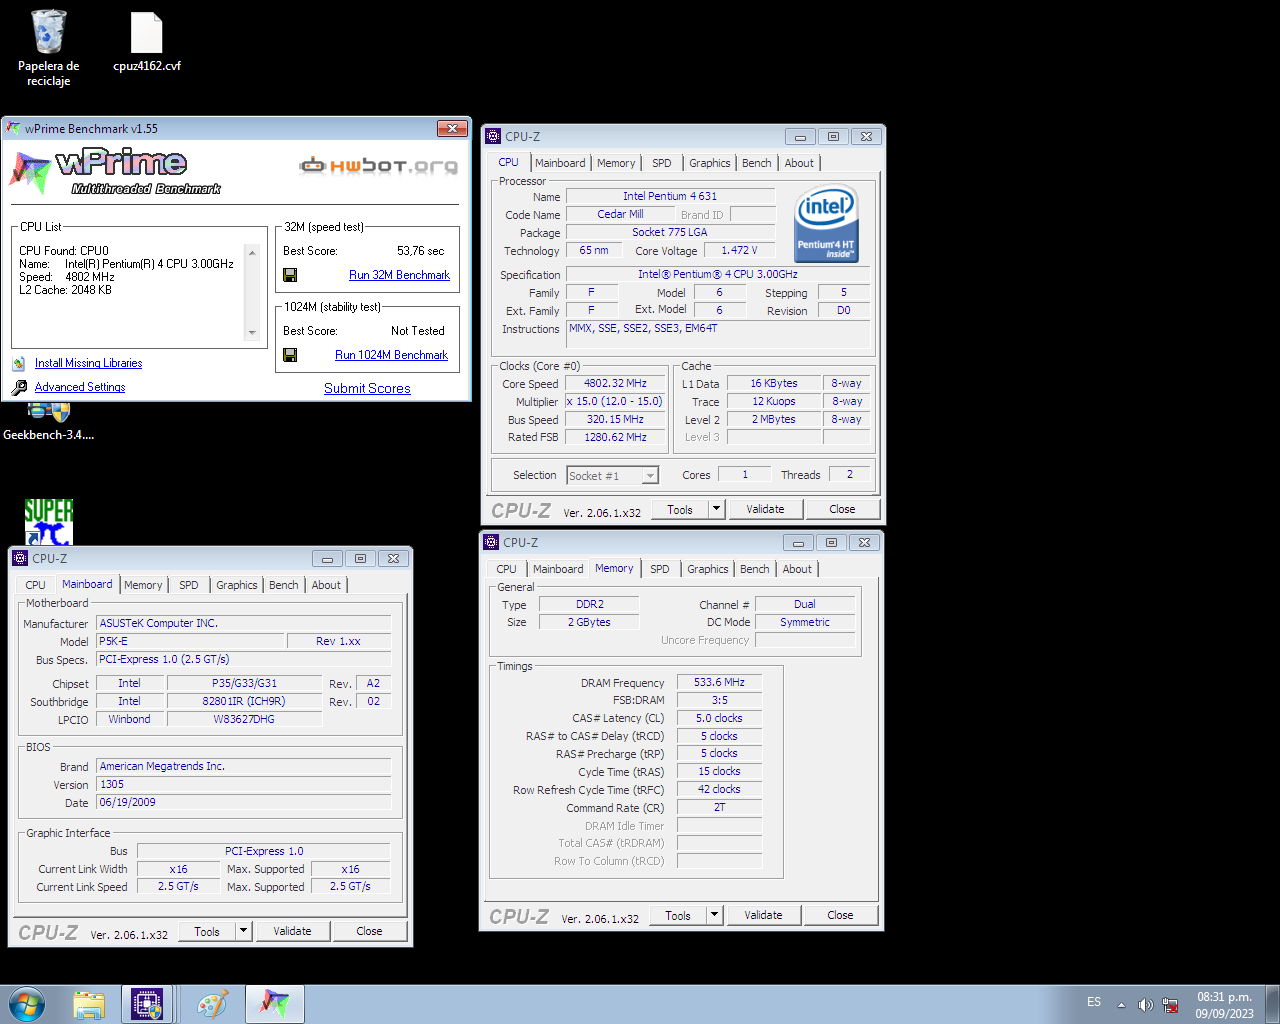Click the DRAM Frequency value 533.6 MHz
The width and height of the screenshot is (1280, 1024).
tap(719, 682)
